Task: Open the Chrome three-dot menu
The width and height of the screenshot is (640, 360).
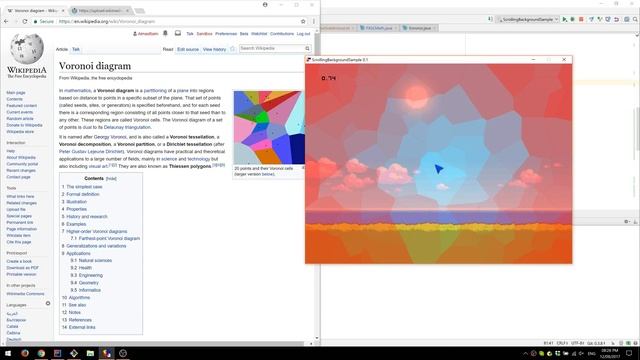Action: pos(313,21)
